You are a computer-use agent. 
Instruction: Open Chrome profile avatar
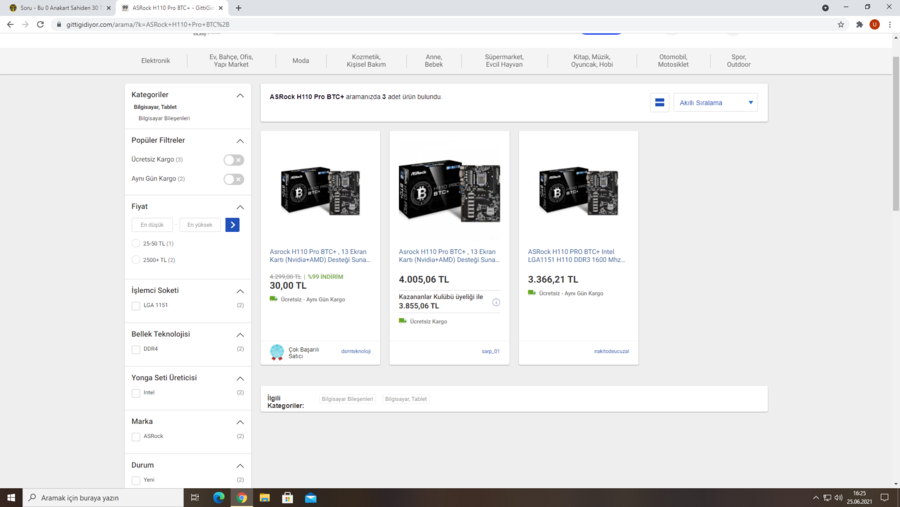point(875,24)
